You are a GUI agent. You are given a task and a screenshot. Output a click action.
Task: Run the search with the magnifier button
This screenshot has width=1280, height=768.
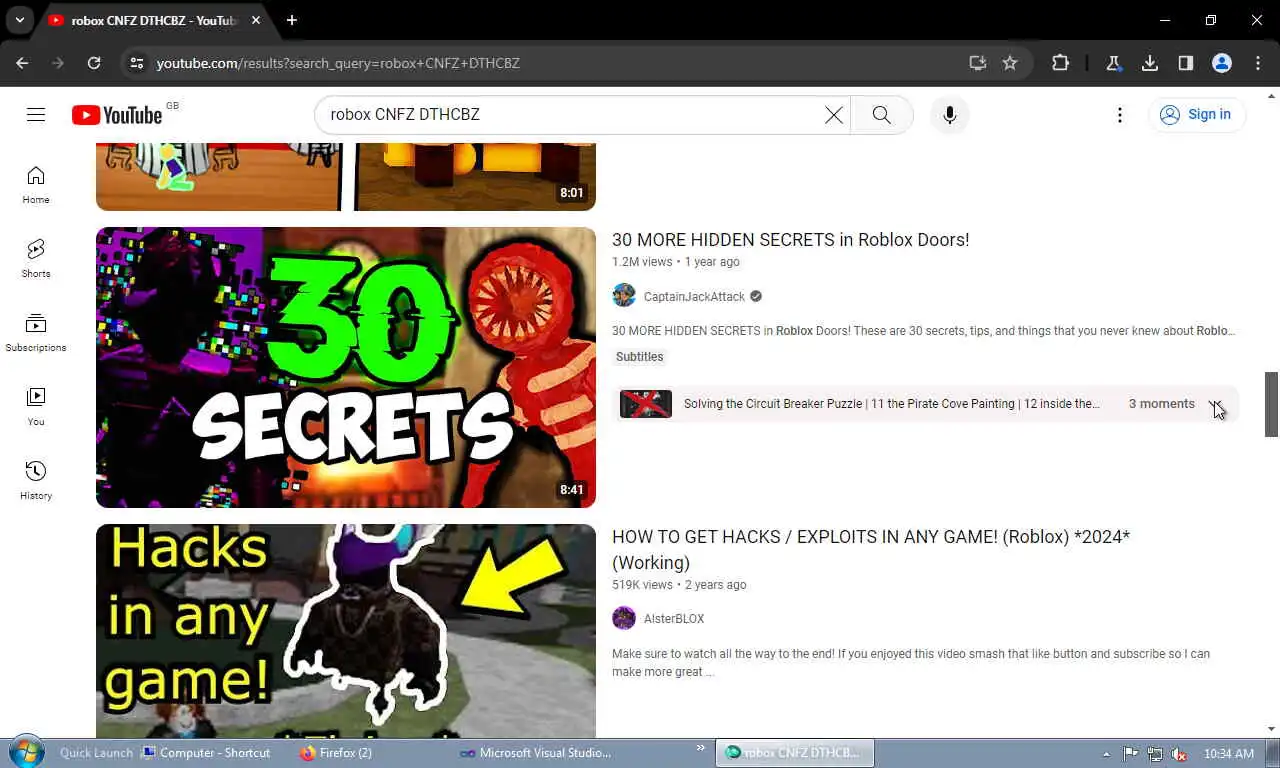point(881,115)
